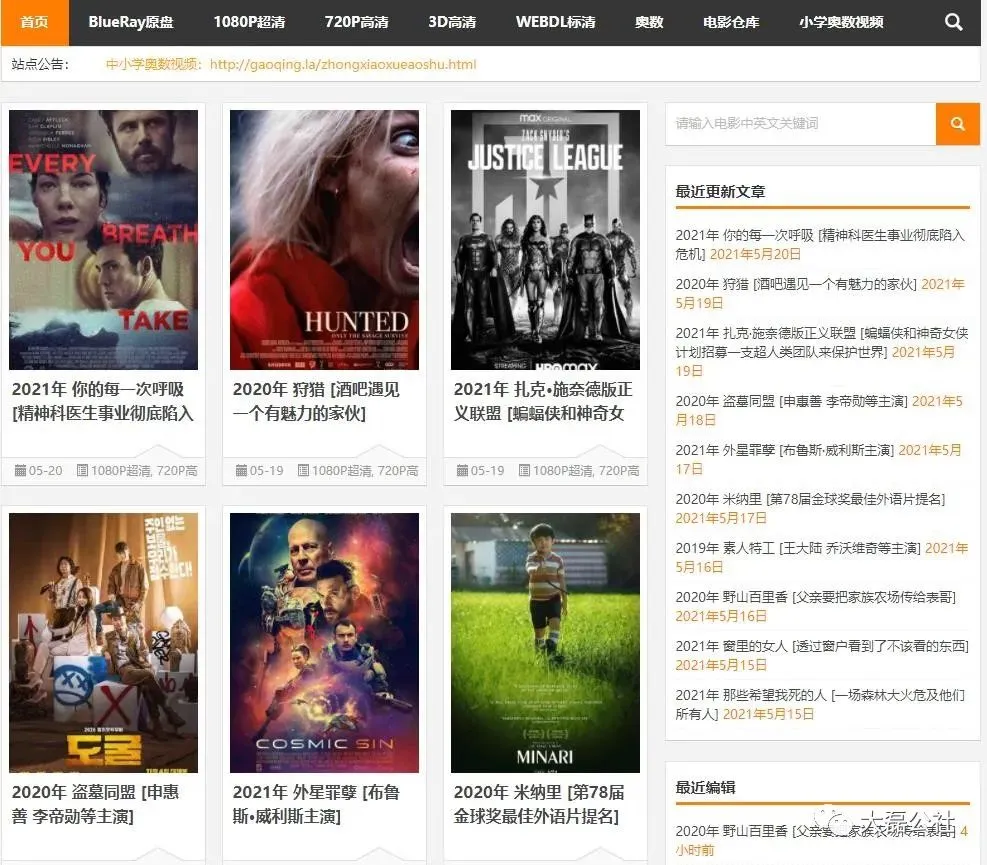The height and width of the screenshot is (865, 987).
Task: Open 野山百里香 entry under 最近编辑
Action: point(816,831)
